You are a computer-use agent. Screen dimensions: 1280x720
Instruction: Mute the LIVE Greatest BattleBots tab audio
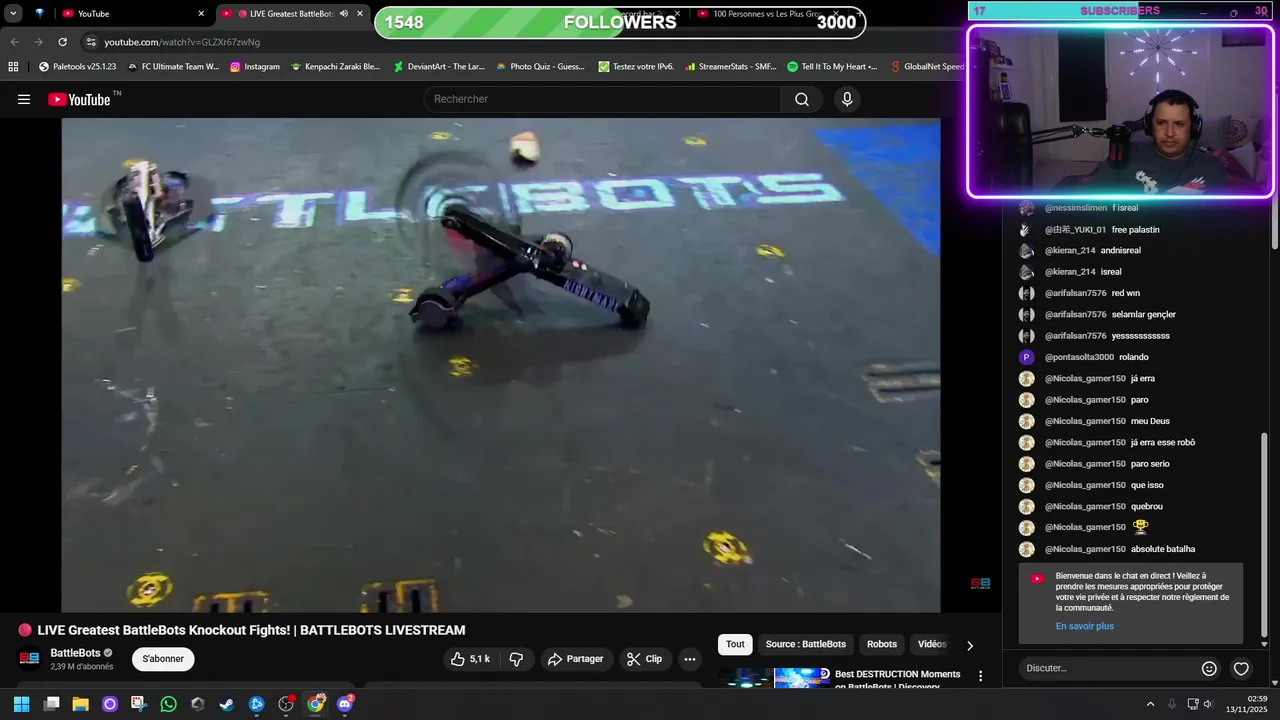pos(344,14)
